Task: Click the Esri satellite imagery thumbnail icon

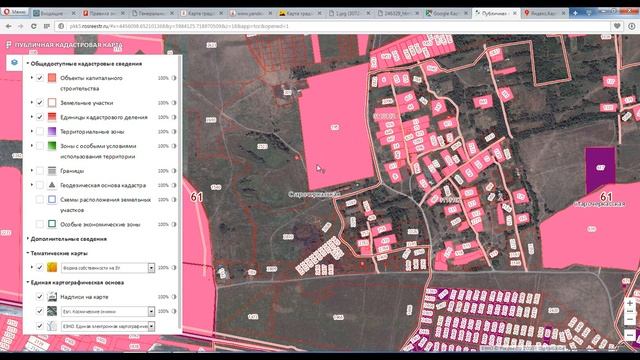Action: pos(52,311)
